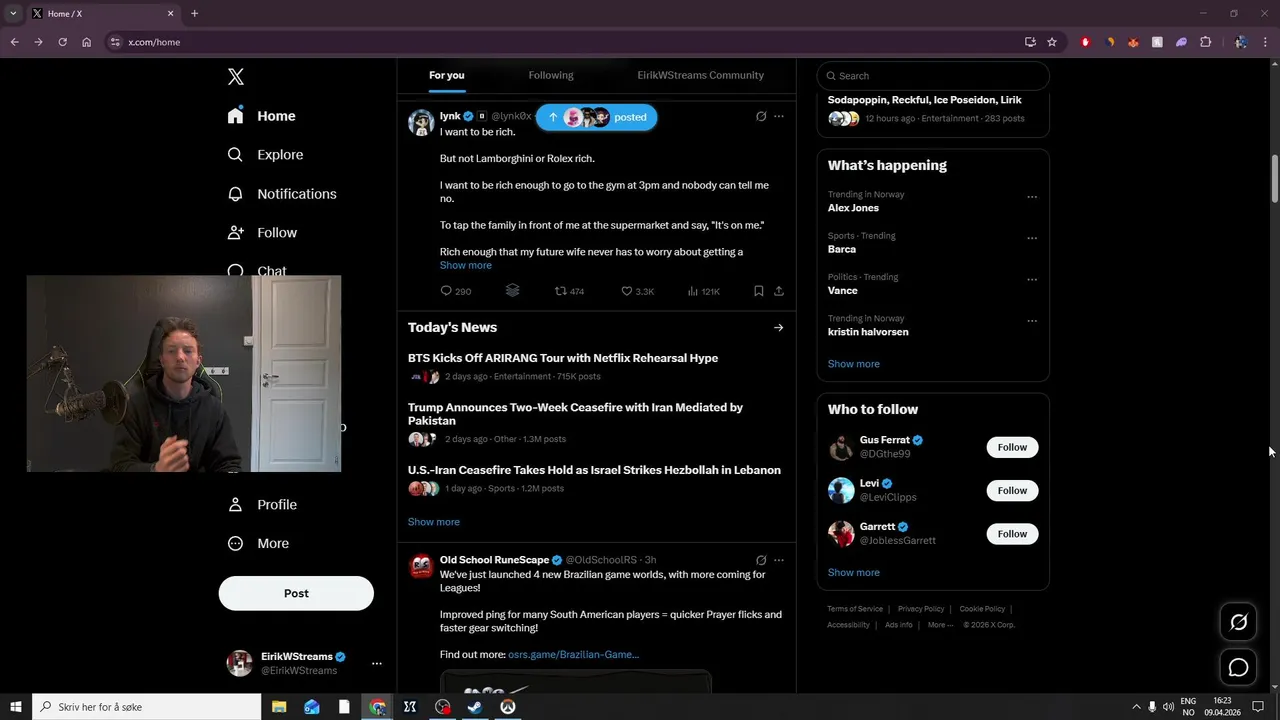The image size is (1280, 720).
Task: Click the browser reload button
Action: point(62,42)
